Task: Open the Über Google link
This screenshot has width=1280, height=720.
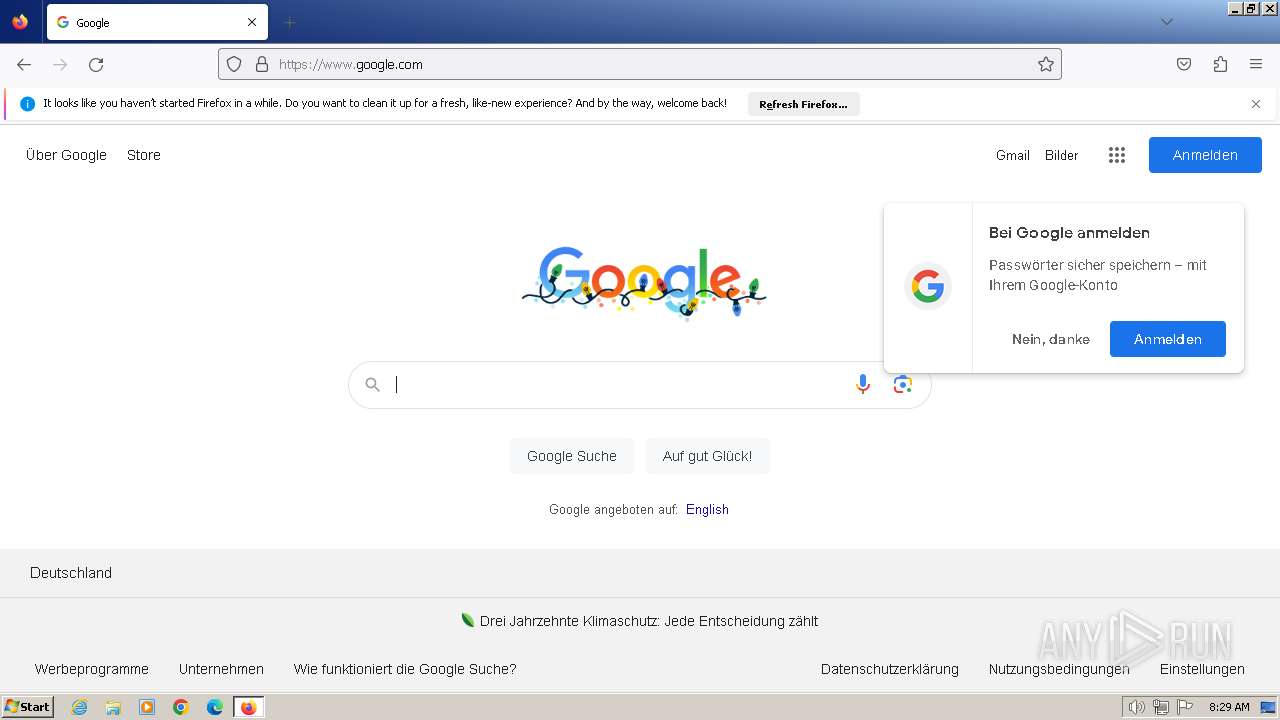Action: point(66,155)
